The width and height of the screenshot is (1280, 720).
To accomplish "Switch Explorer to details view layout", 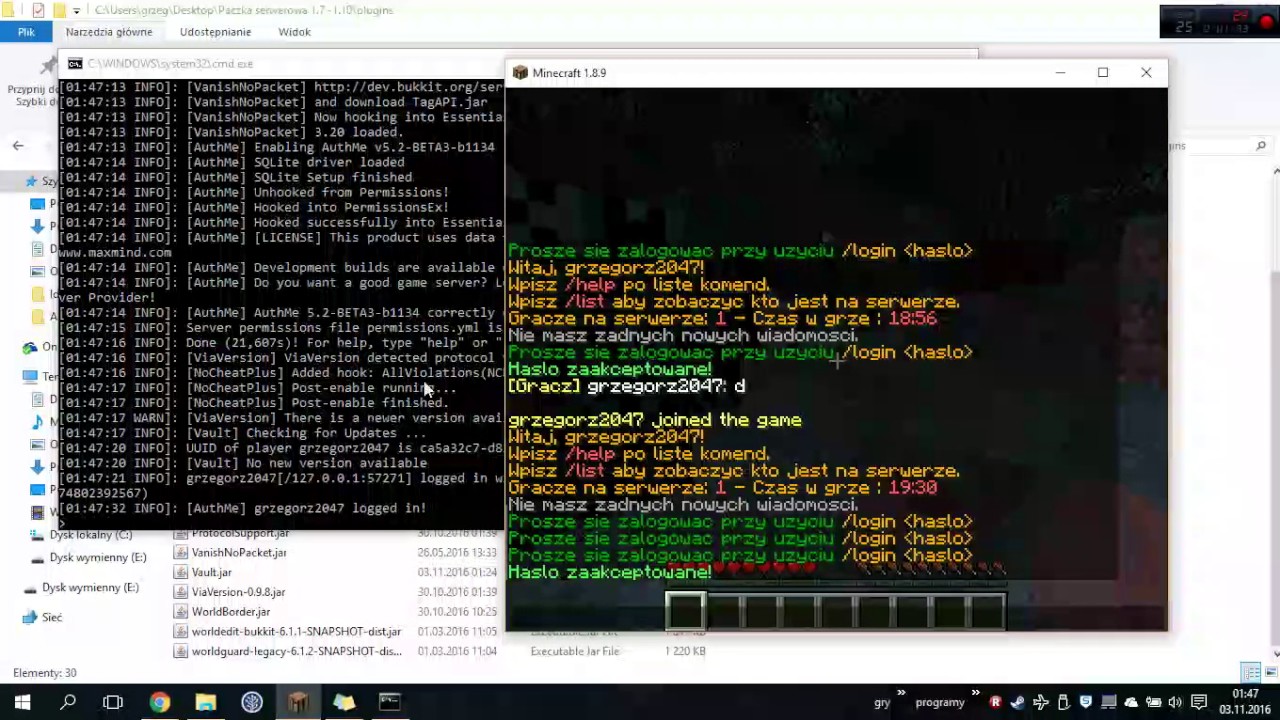I will 1251,673.
